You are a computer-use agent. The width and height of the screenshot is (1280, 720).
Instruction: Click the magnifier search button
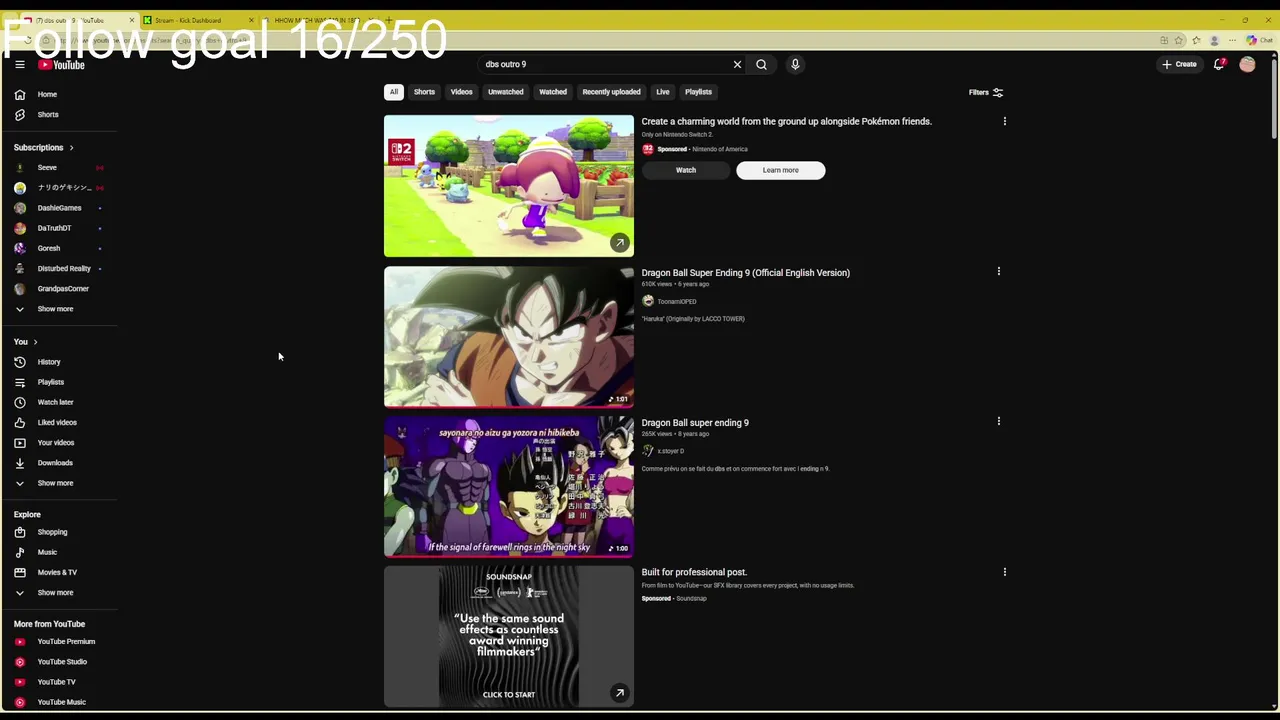click(x=761, y=65)
